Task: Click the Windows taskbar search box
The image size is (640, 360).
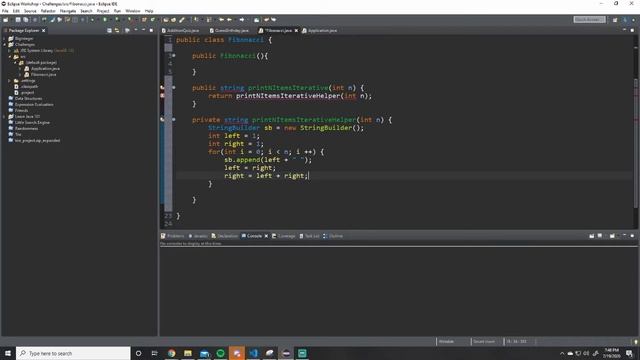Action: click(73, 353)
